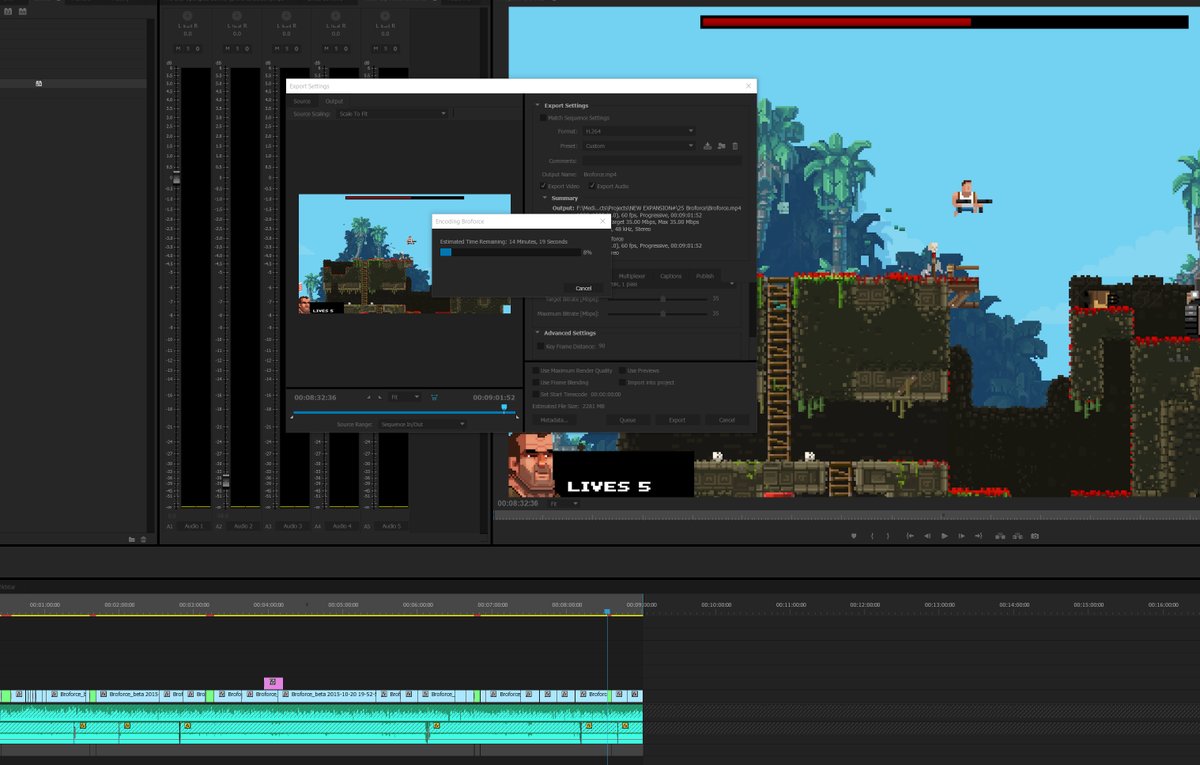1200x765 pixels.
Task: Click the Play button in Program Monitor
Action: click(x=944, y=536)
